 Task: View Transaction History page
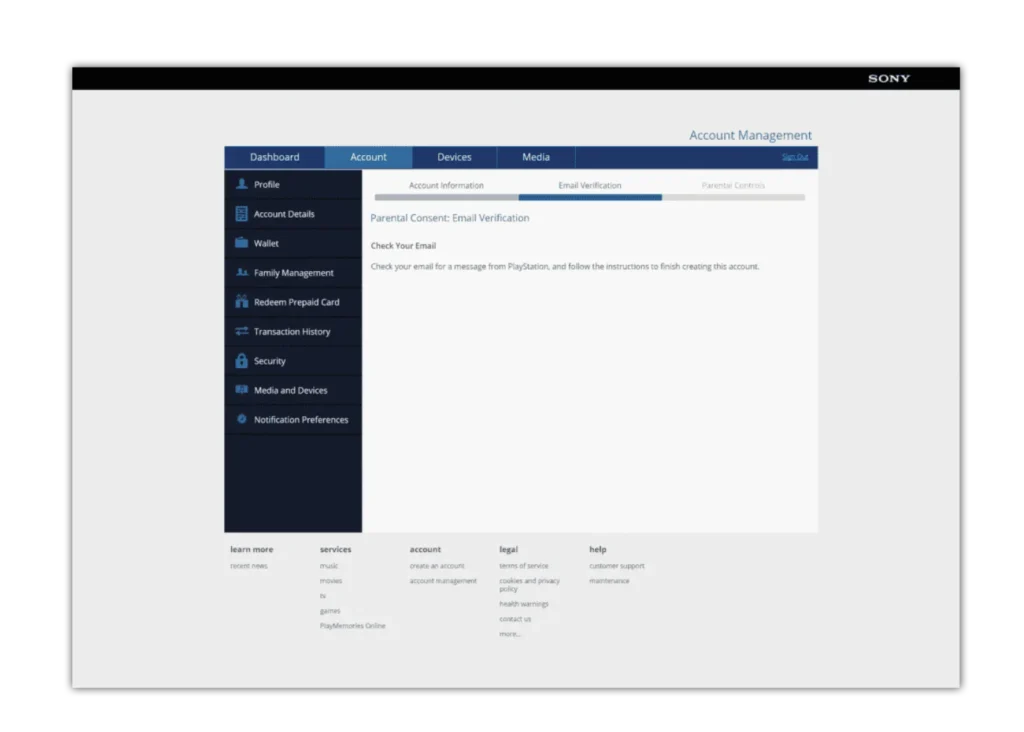(293, 331)
